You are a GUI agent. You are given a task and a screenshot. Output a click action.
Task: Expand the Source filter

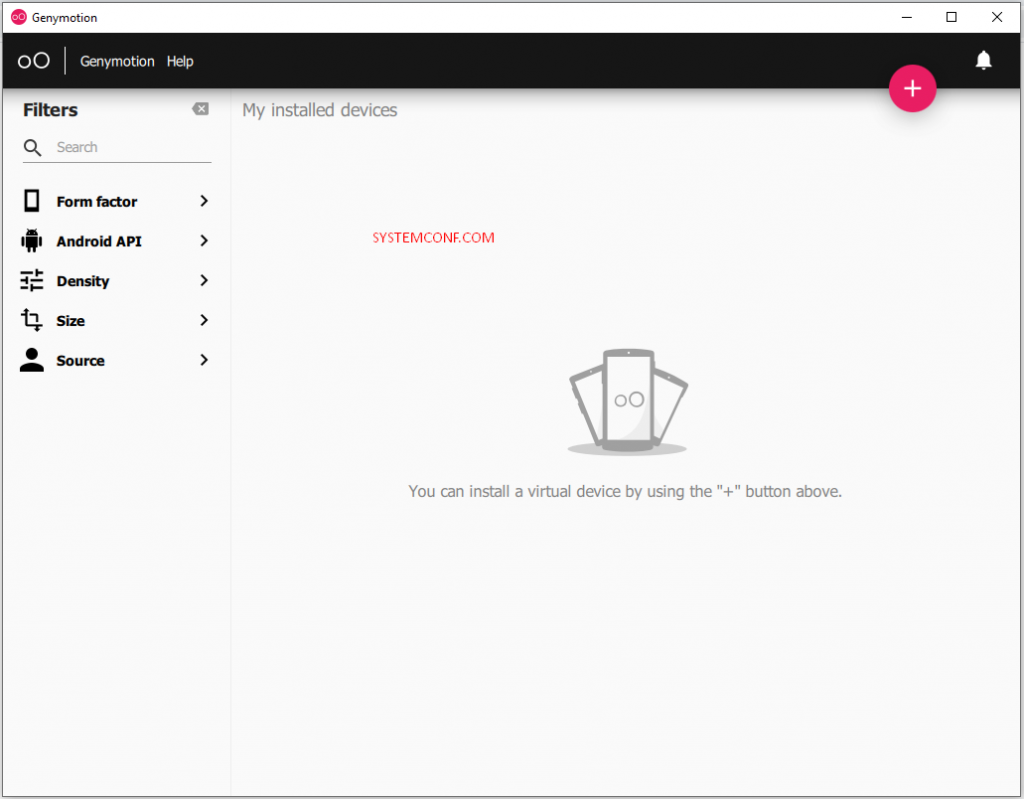[203, 360]
